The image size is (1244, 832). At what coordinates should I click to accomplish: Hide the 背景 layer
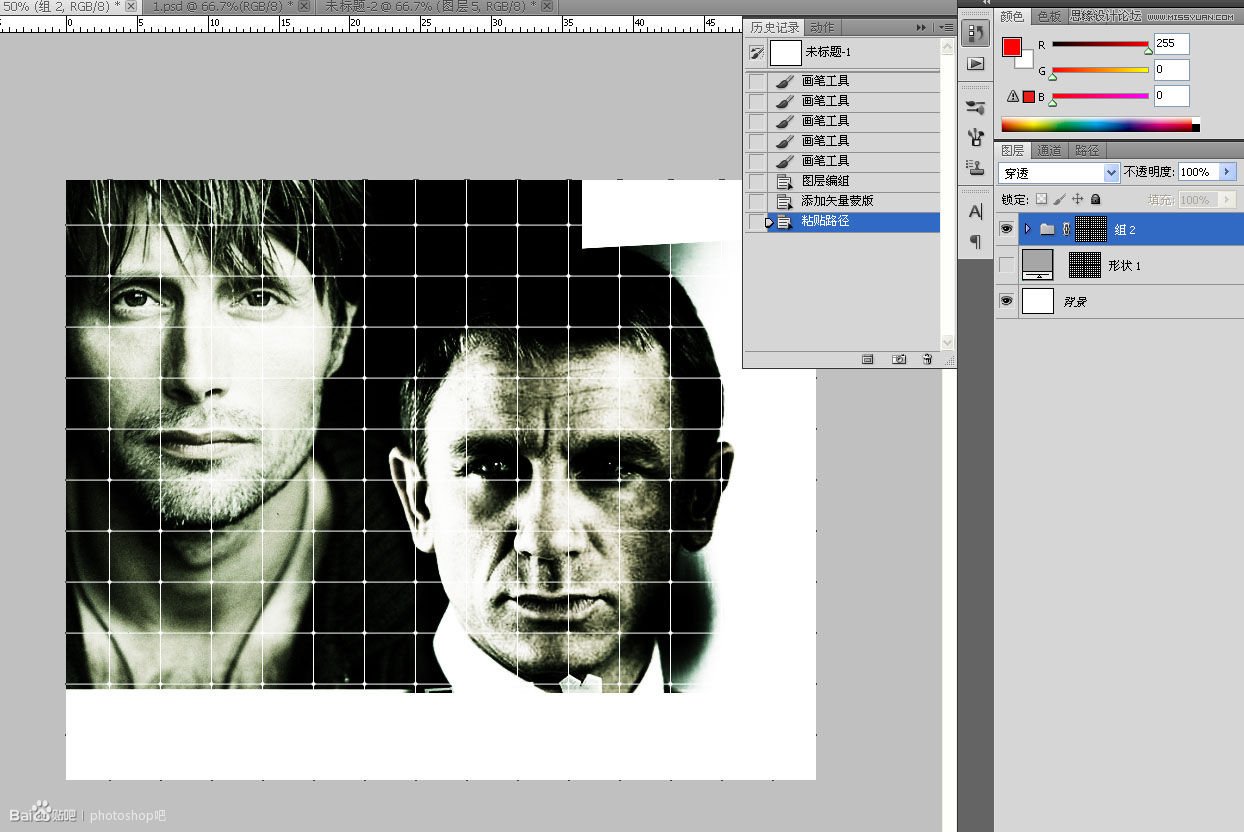pos(1007,301)
